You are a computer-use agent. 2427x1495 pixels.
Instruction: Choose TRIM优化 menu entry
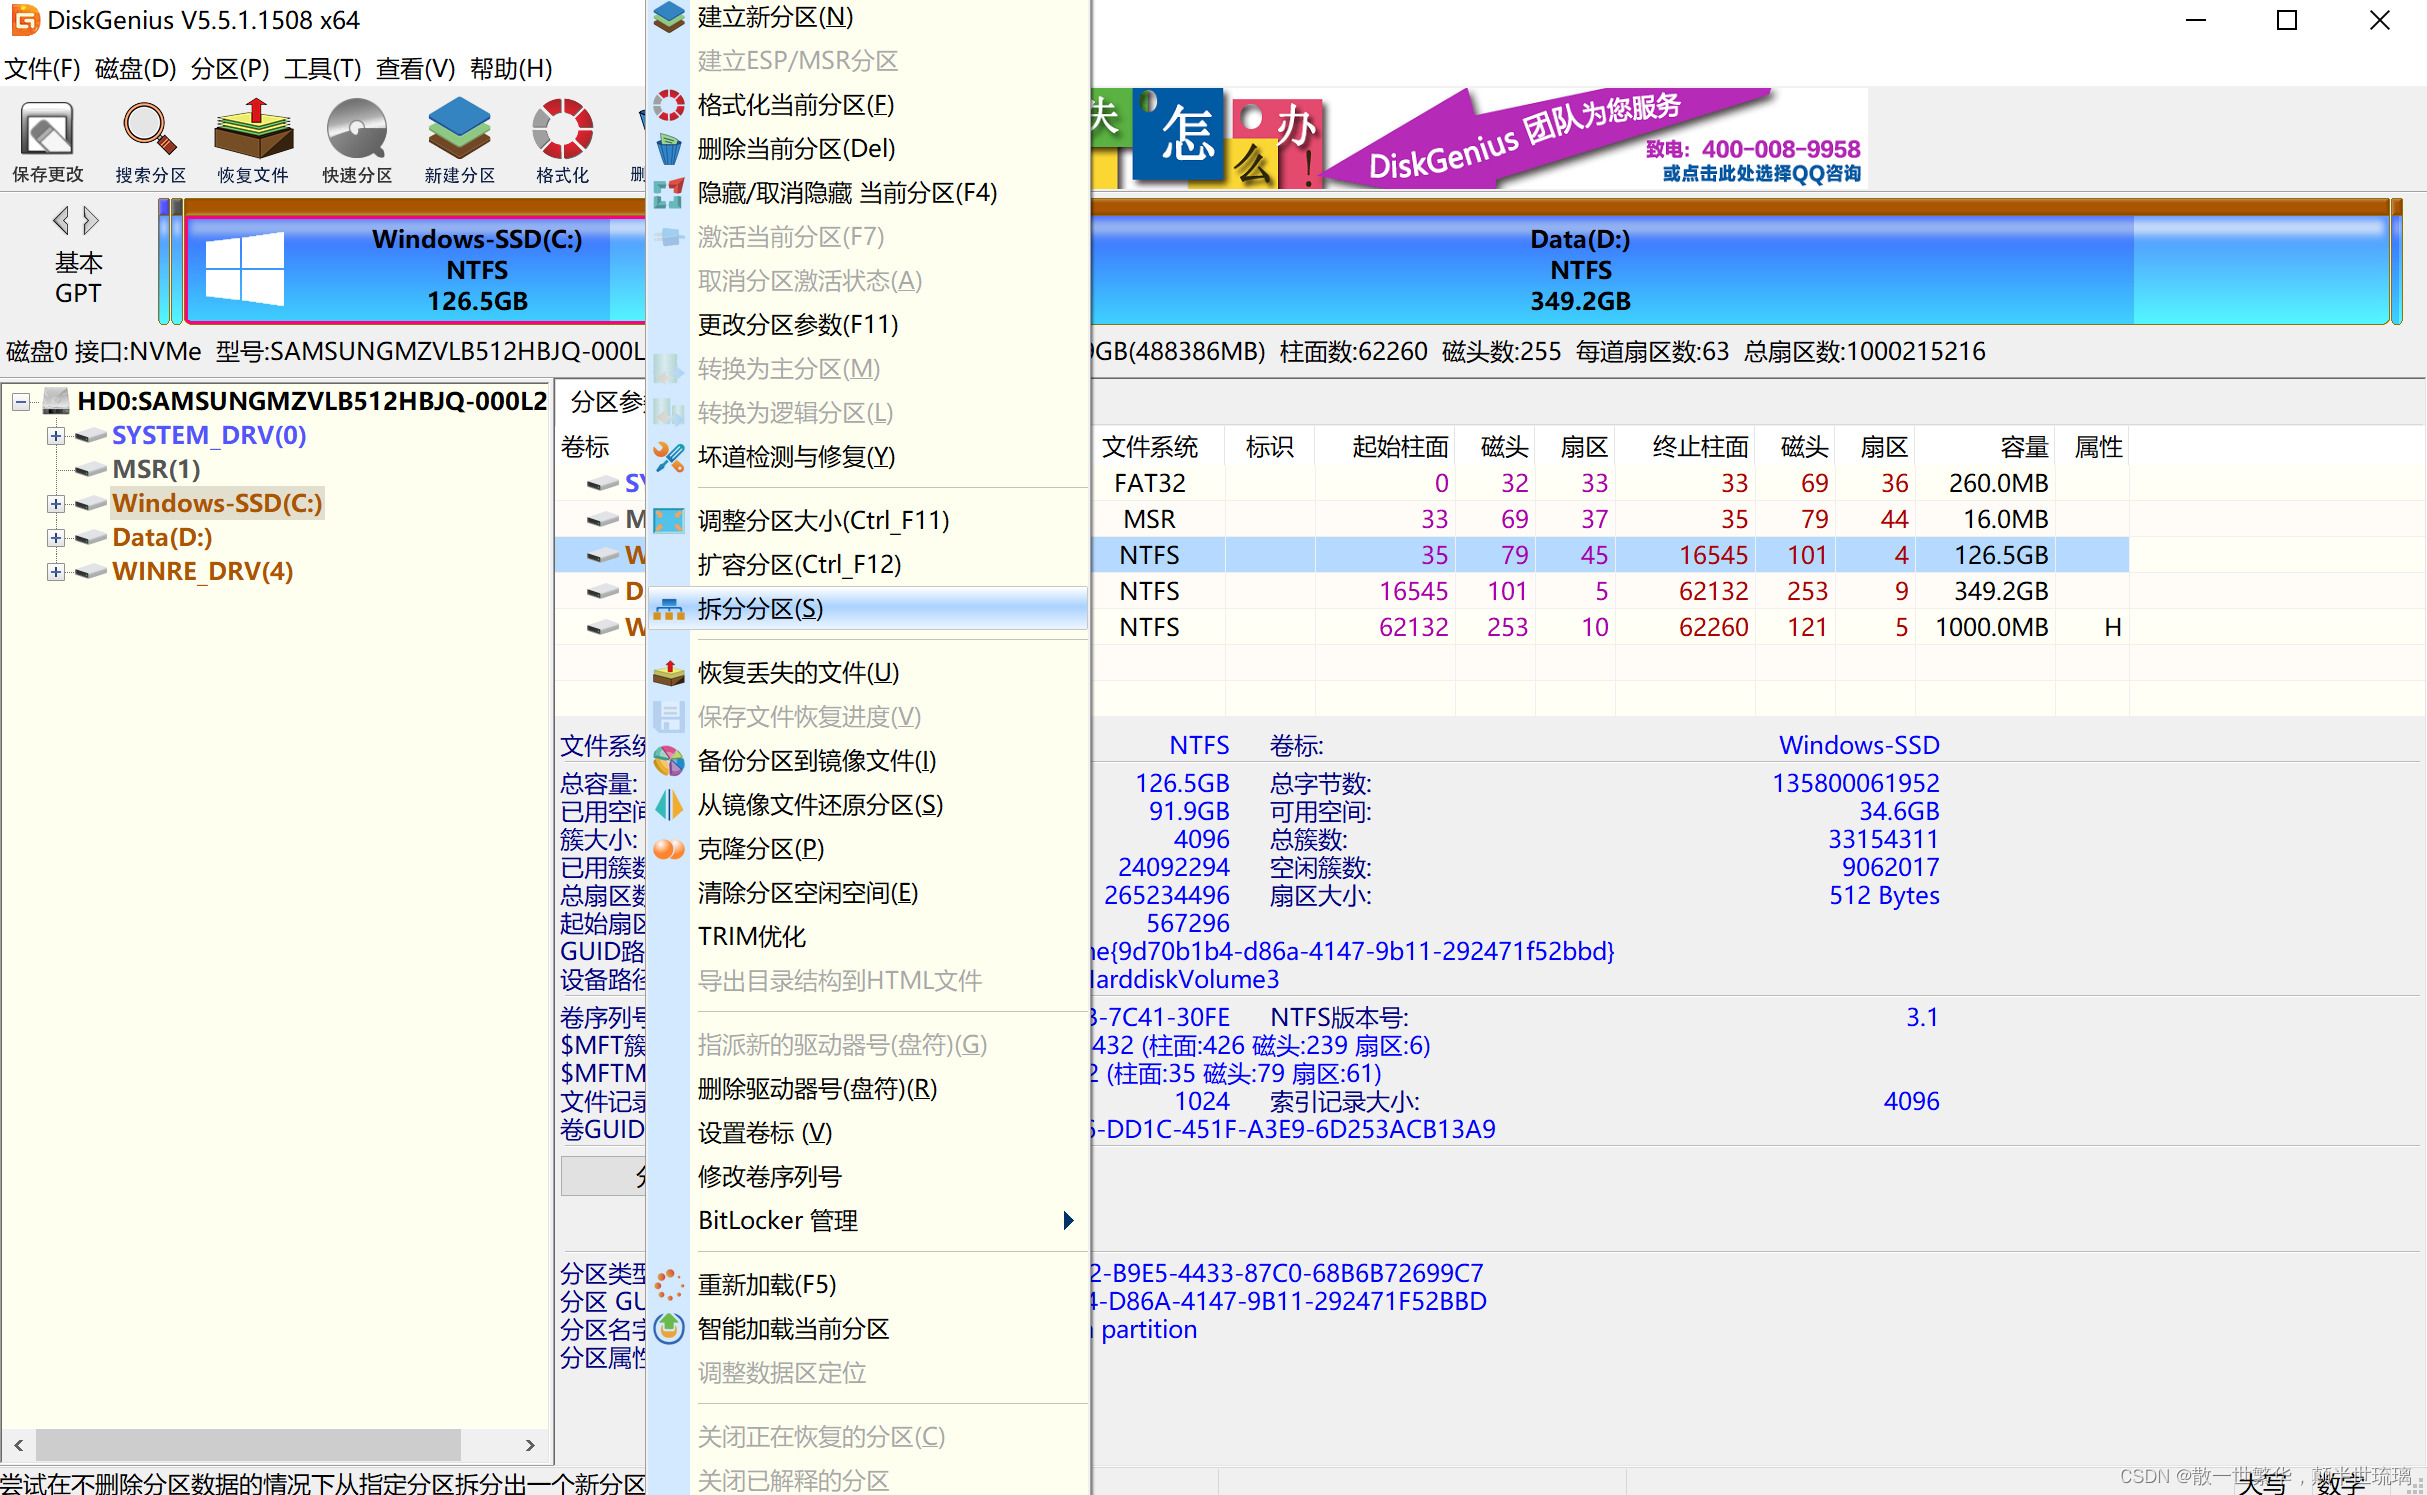pos(868,937)
